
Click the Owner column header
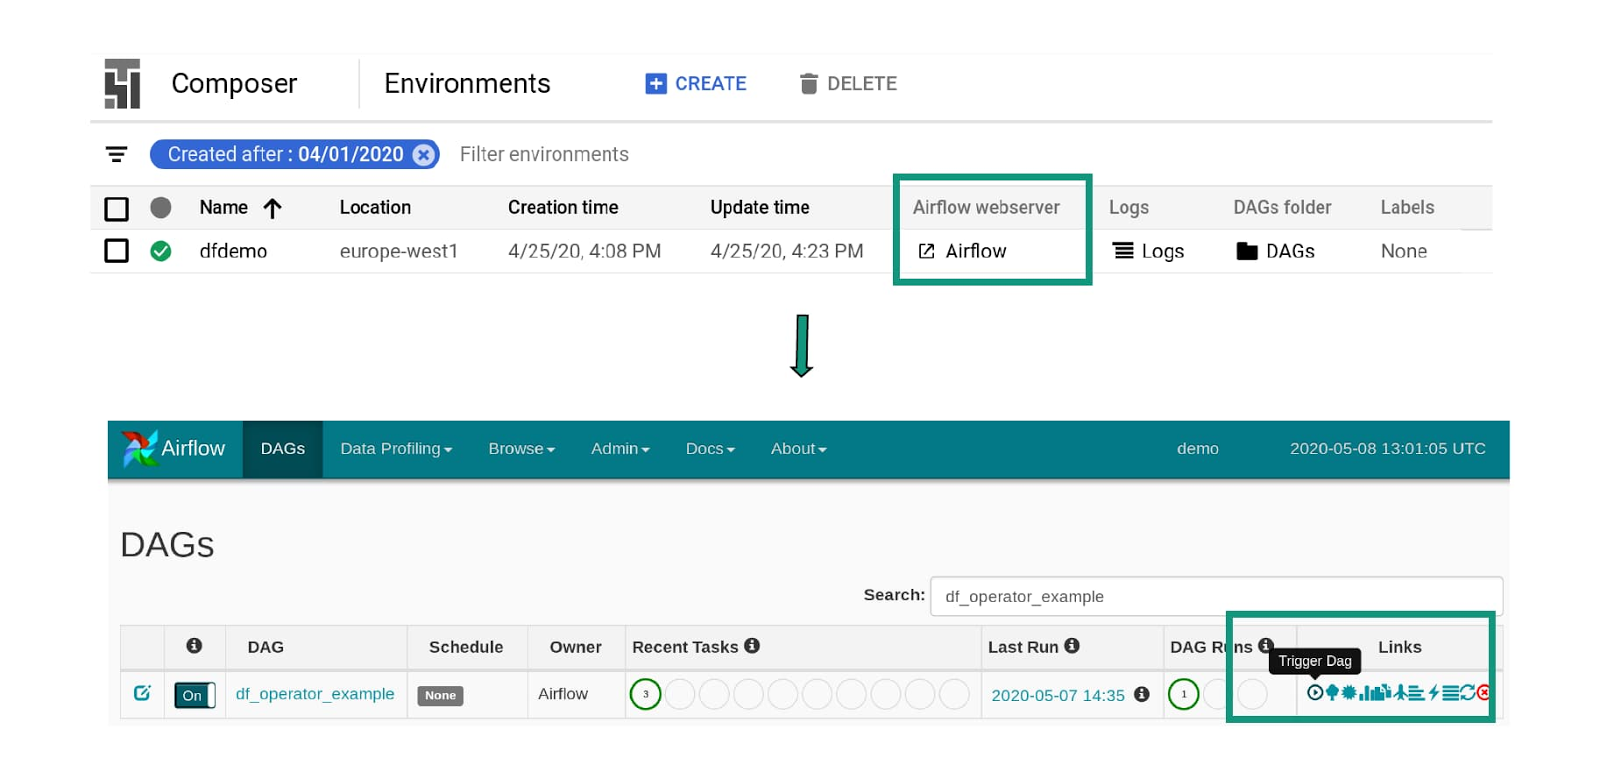pyautogui.click(x=575, y=647)
